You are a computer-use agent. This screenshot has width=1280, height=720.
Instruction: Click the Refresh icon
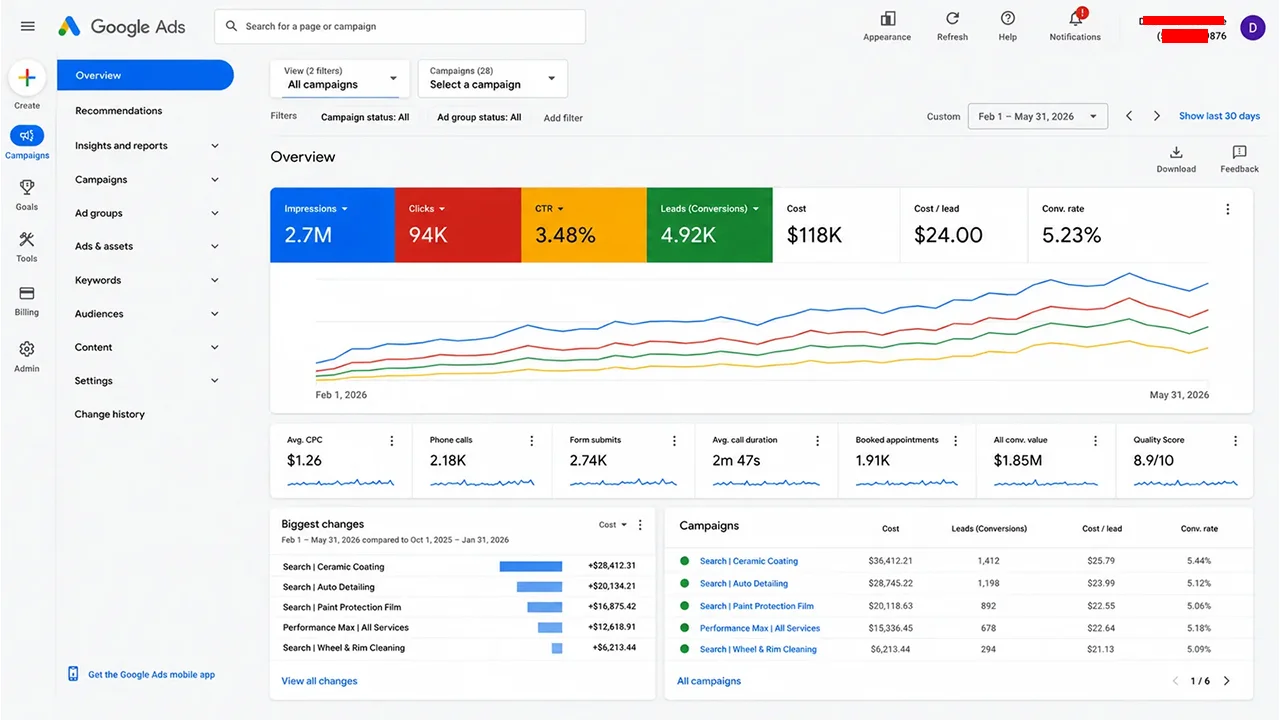click(952, 19)
